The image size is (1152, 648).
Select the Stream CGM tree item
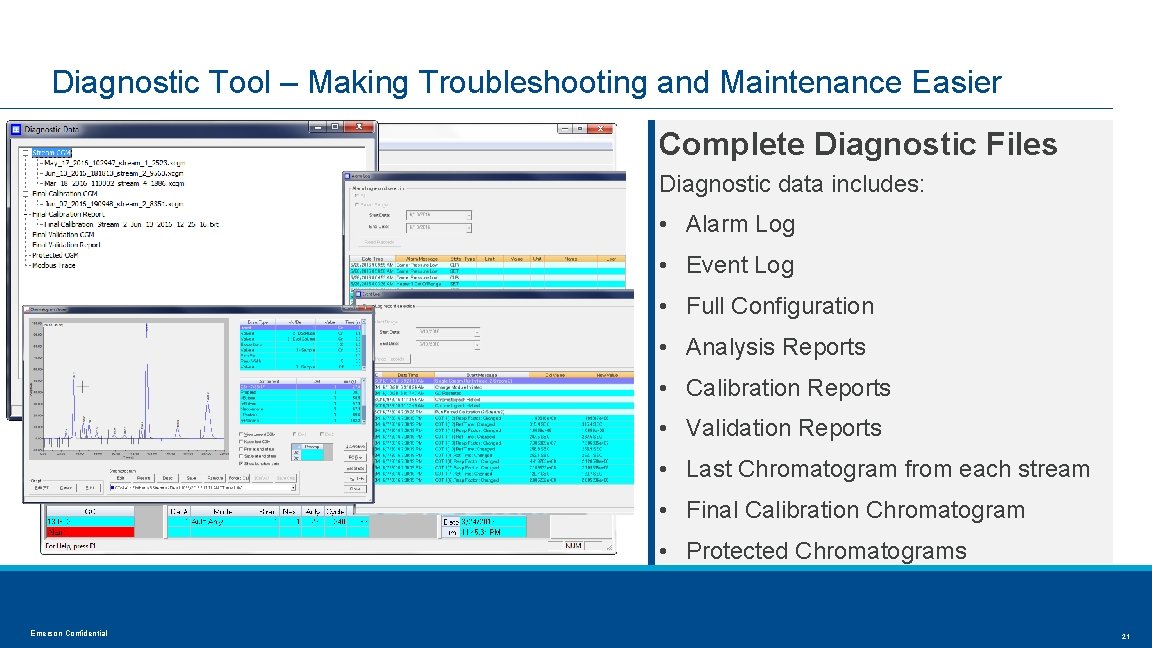click(51, 153)
